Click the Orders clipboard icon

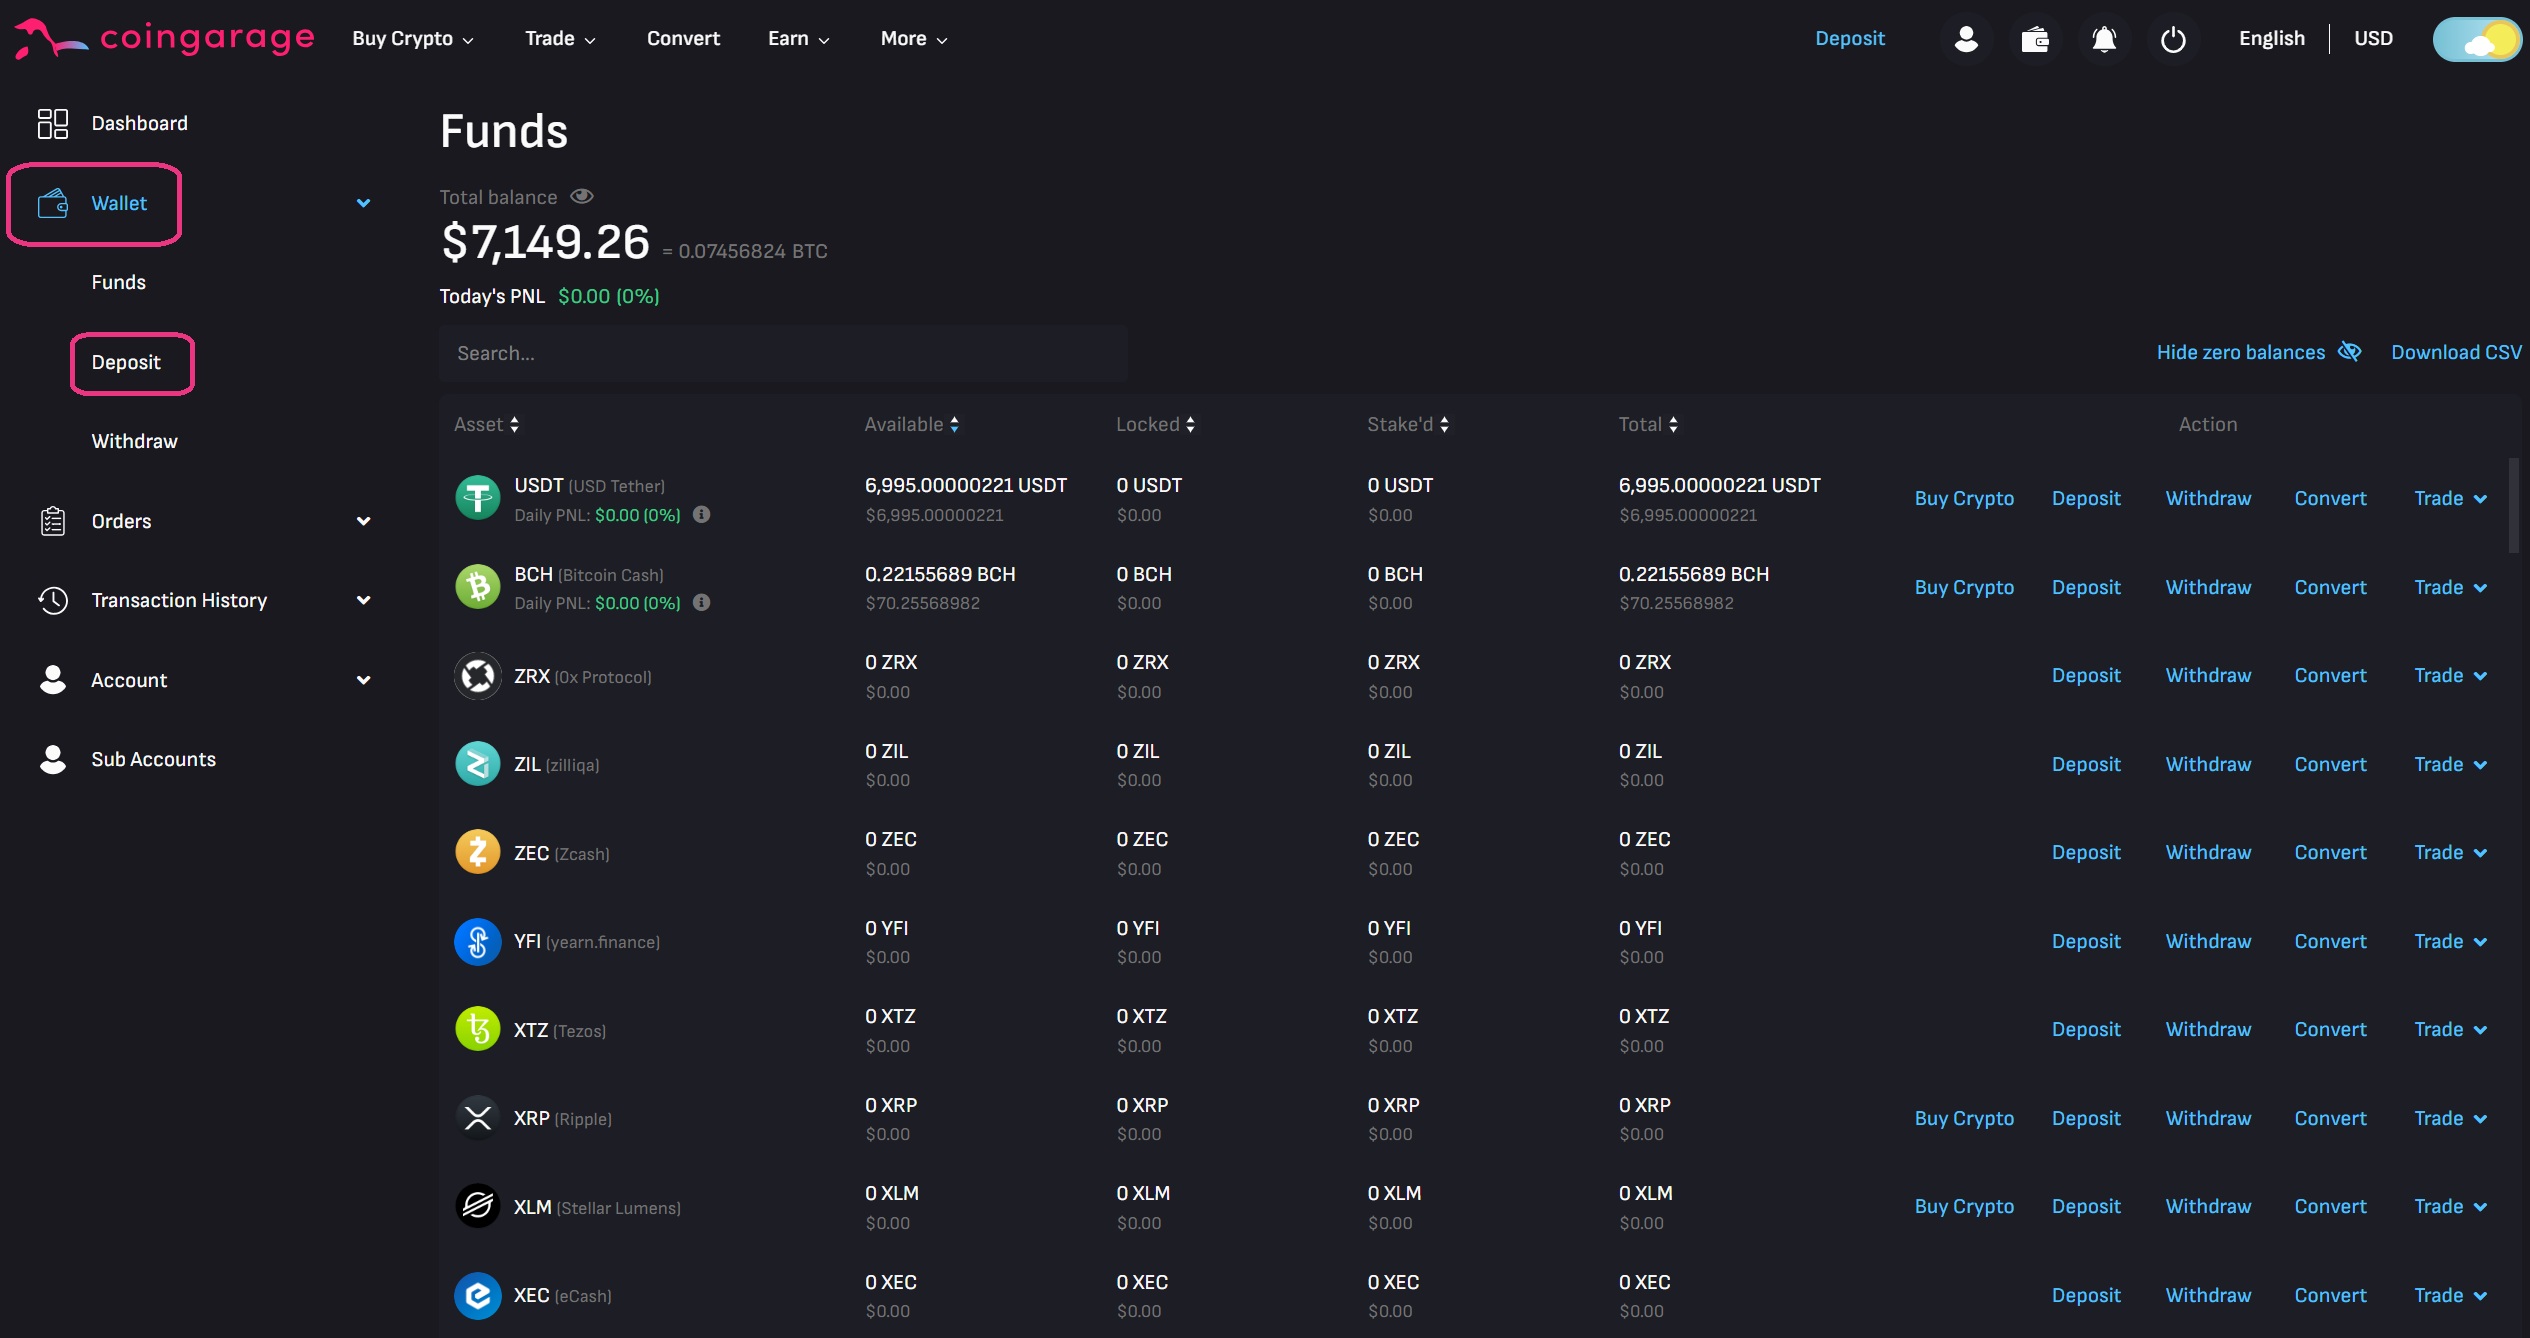pyautogui.click(x=53, y=521)
